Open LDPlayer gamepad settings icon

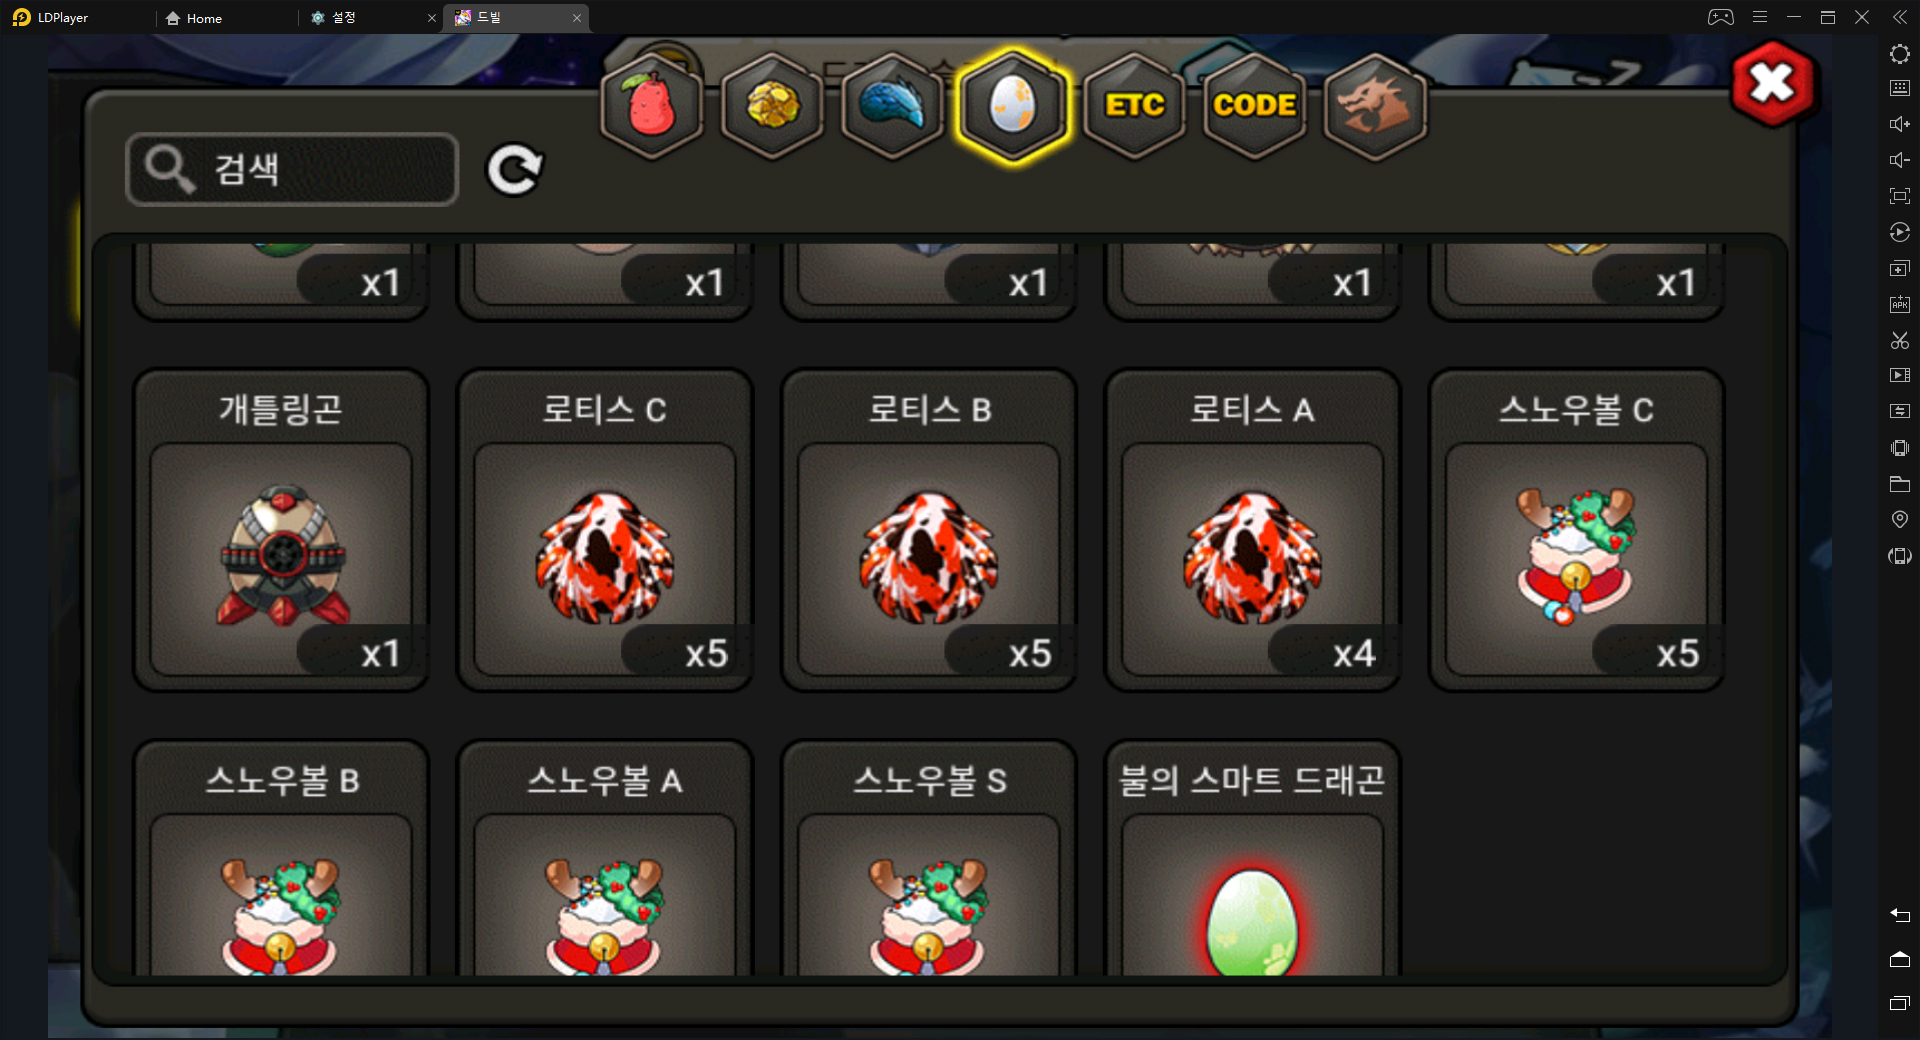1720,17
